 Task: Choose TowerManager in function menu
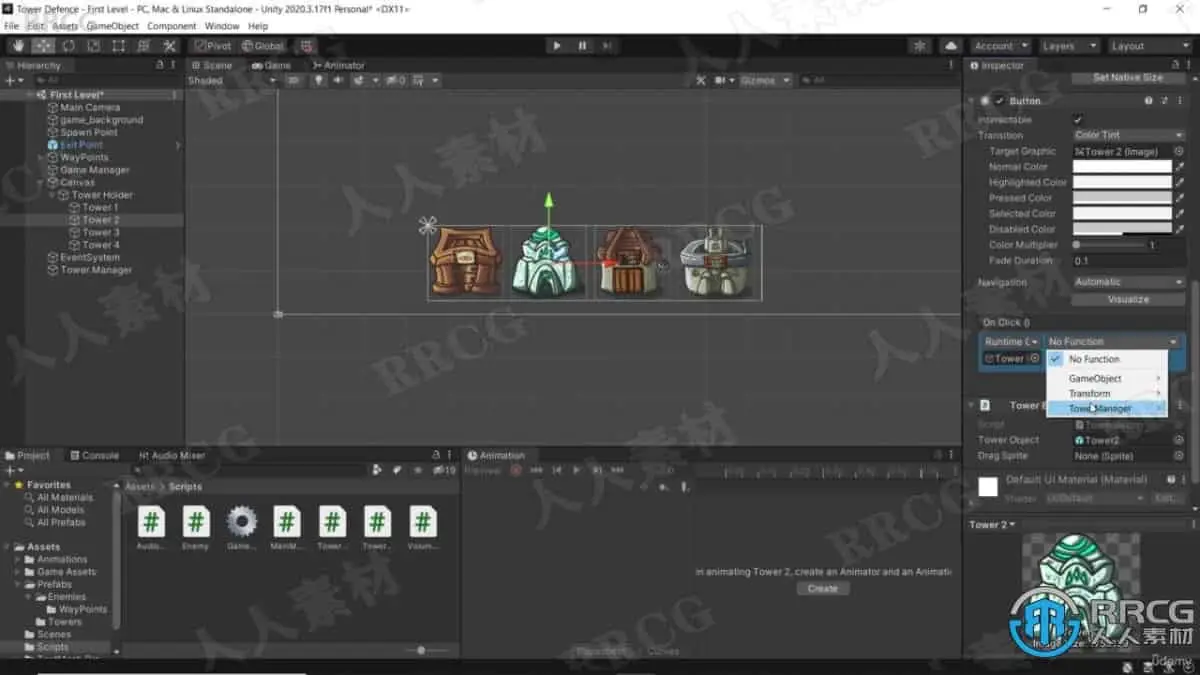[x=1107, y=409]
